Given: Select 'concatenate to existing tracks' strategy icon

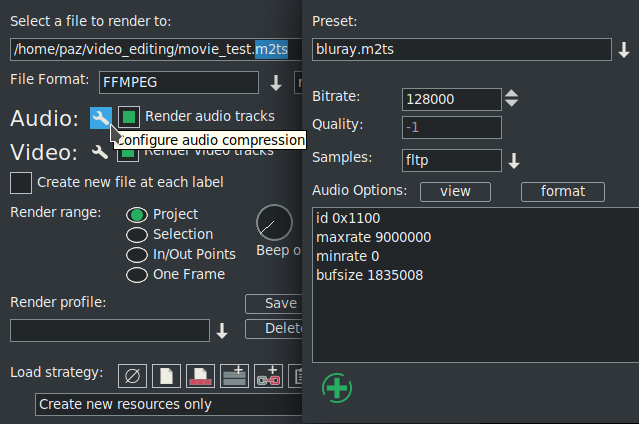Looking at the screenshot, I should (268, 376).
